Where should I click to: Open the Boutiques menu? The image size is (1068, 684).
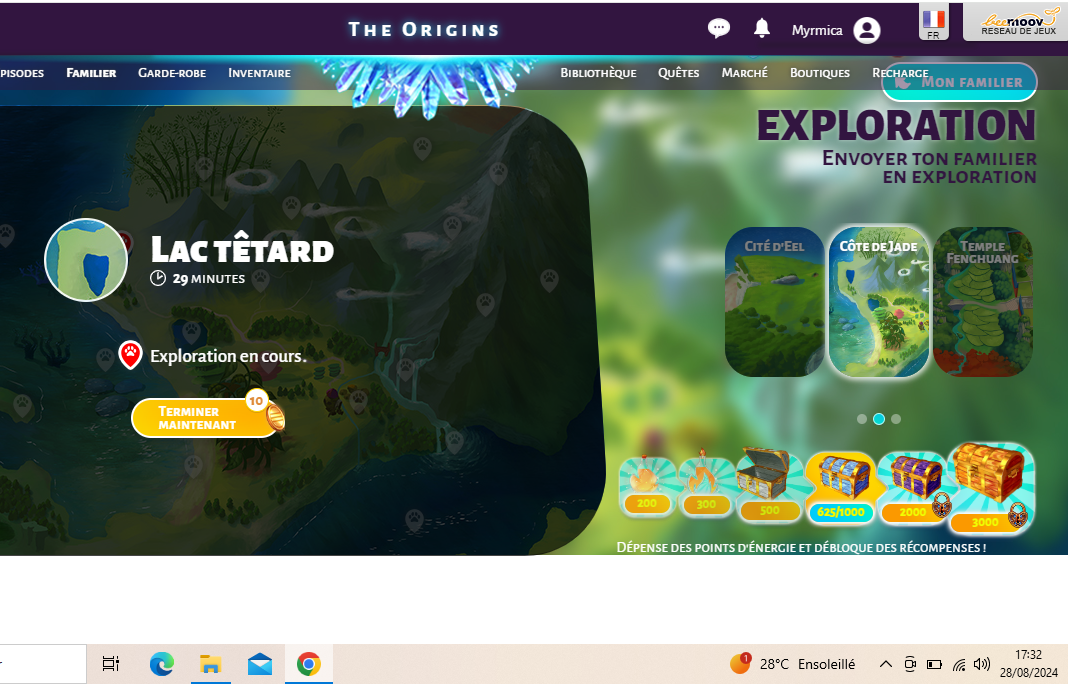click(819, 73)
